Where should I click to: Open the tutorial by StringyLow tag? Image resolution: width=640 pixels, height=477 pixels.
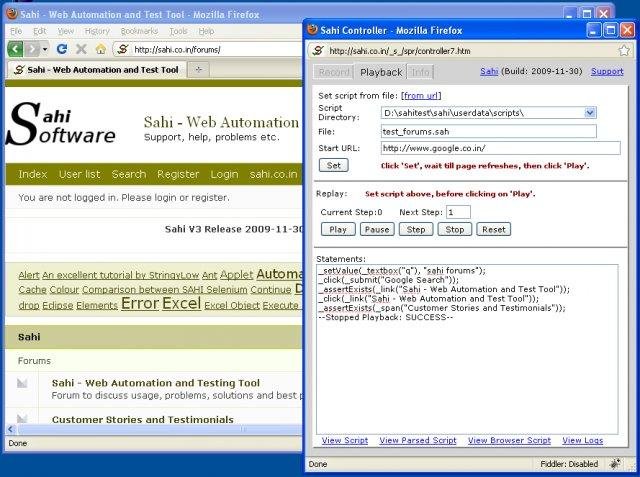[120, 275]
